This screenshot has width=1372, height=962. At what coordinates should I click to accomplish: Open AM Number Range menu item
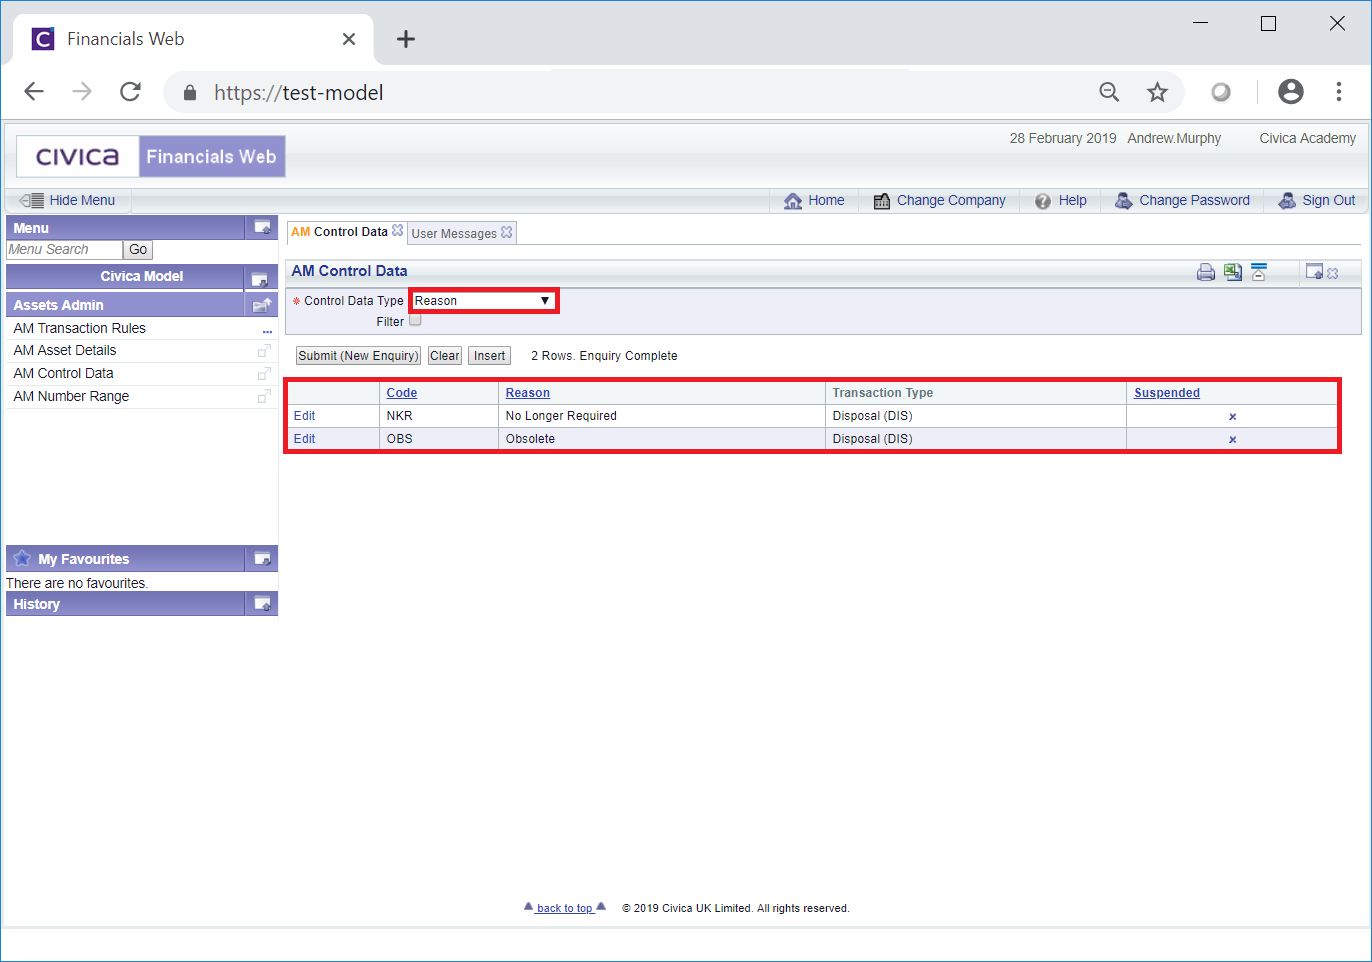(71, 396)
